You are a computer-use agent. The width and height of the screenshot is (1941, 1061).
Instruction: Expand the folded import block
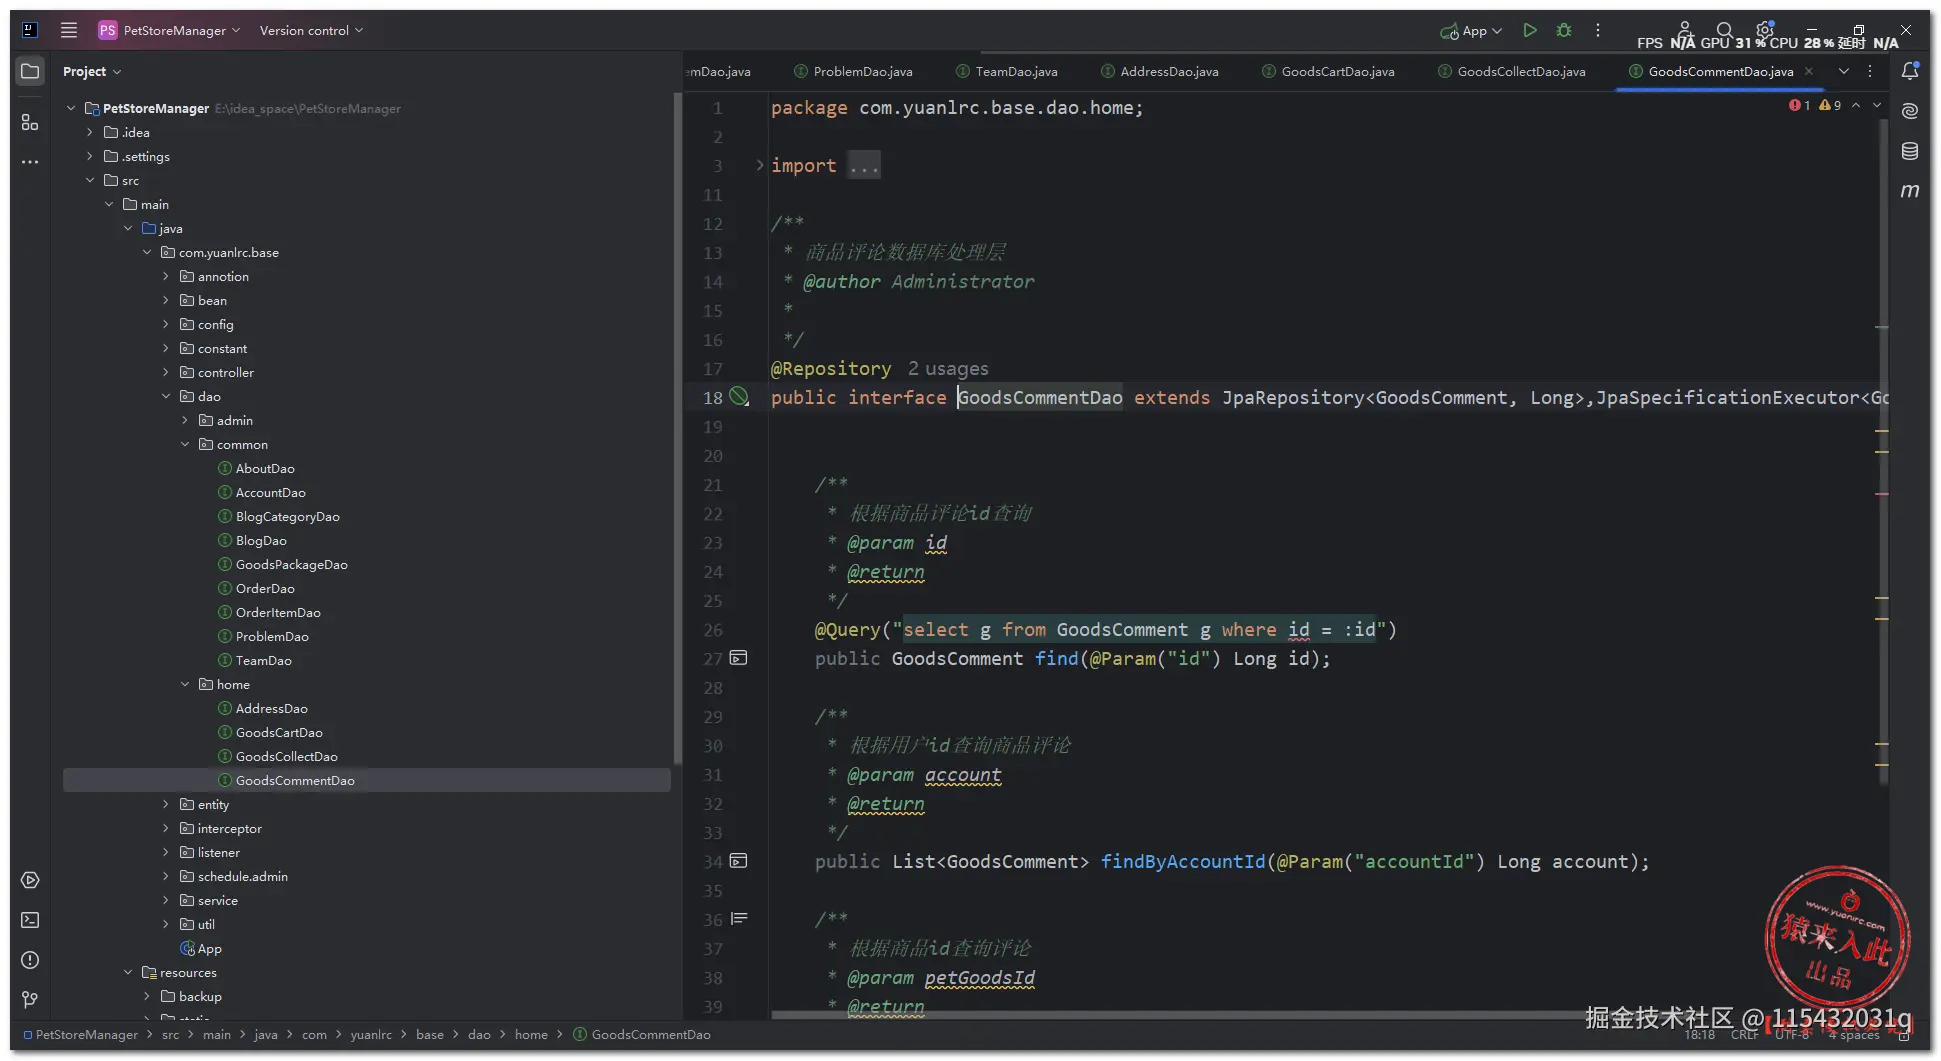[x=759, y=165]
